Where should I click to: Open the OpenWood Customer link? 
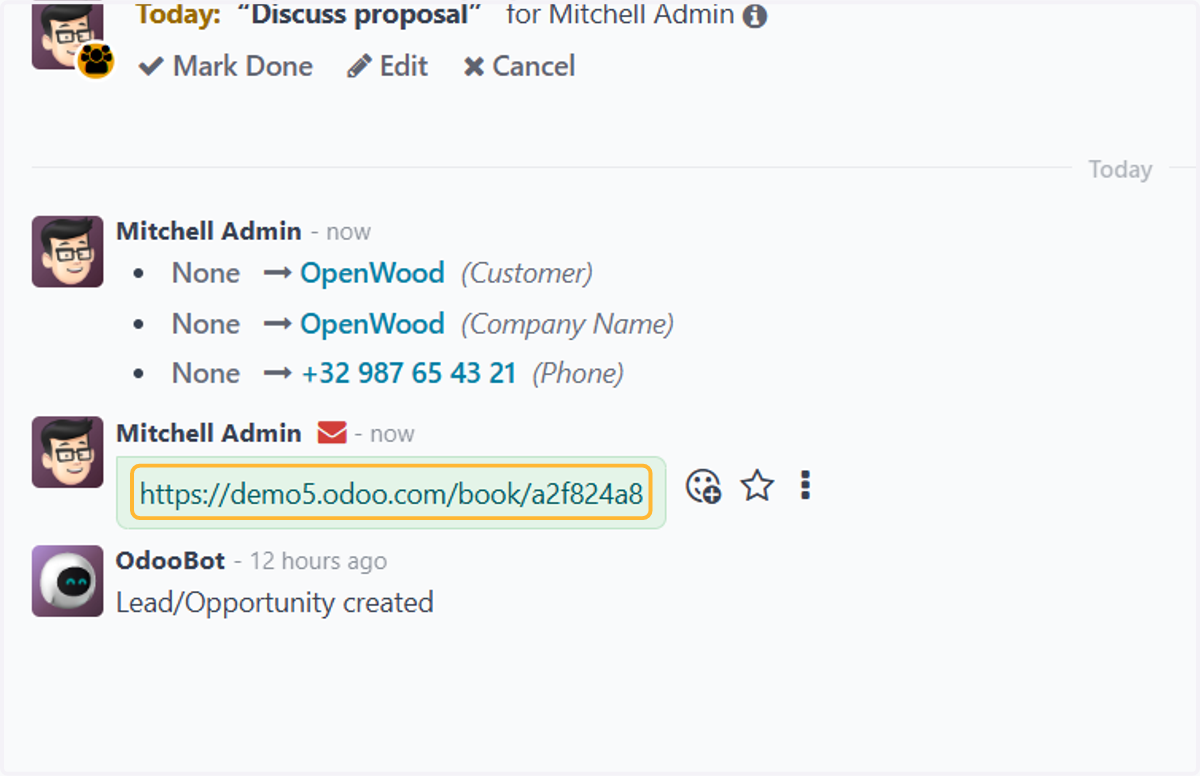pyautogui.click(x=372, y=273)
